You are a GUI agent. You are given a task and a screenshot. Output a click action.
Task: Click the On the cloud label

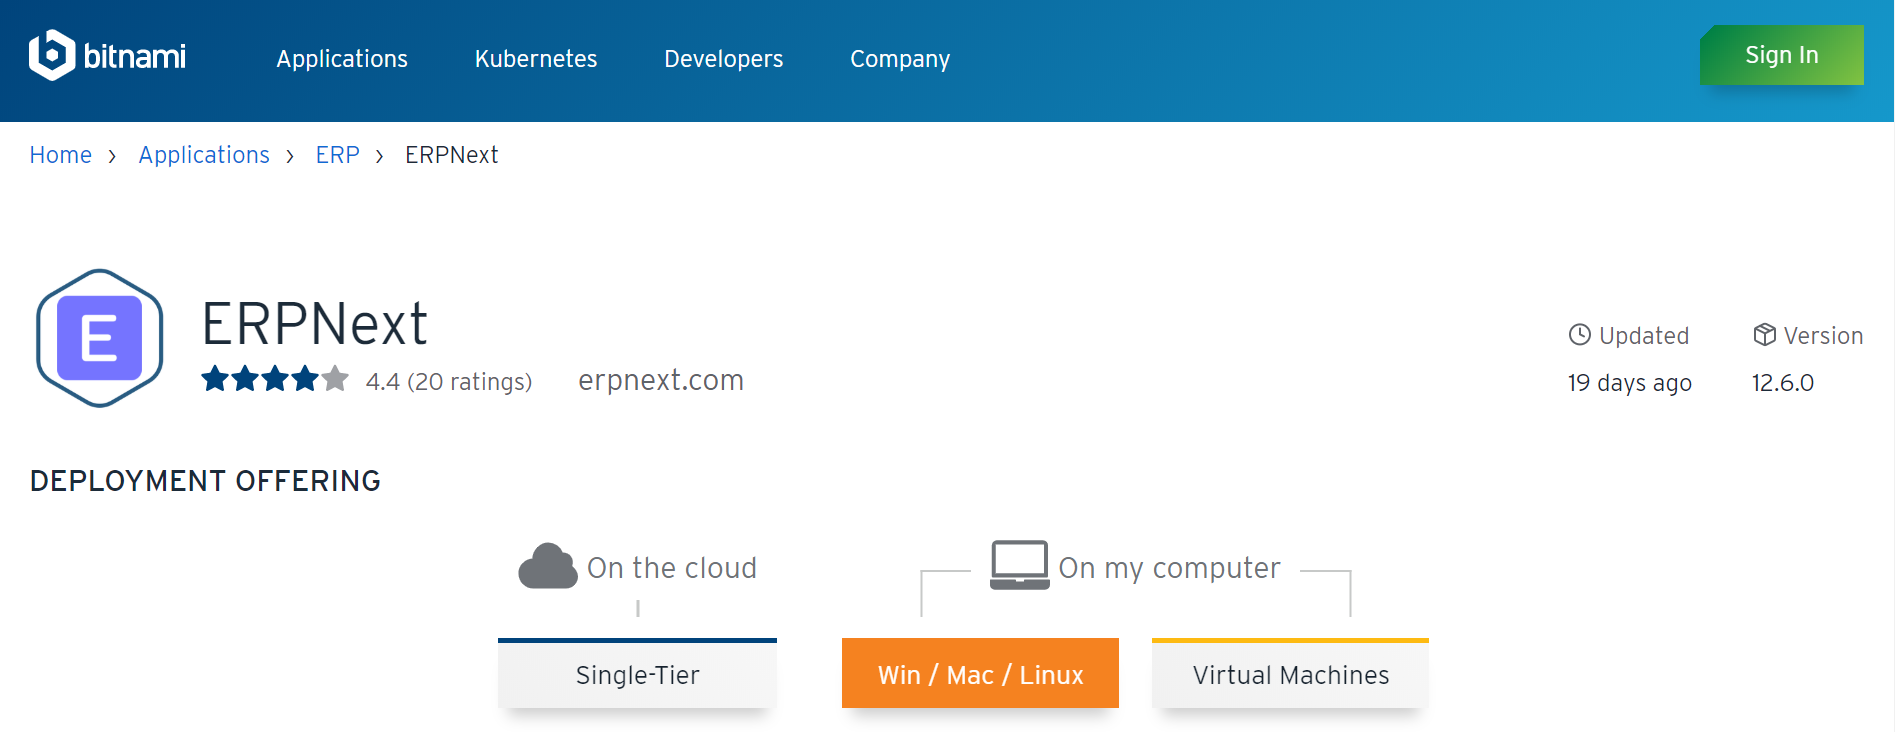pyautogui.click(x=672, y=568)
